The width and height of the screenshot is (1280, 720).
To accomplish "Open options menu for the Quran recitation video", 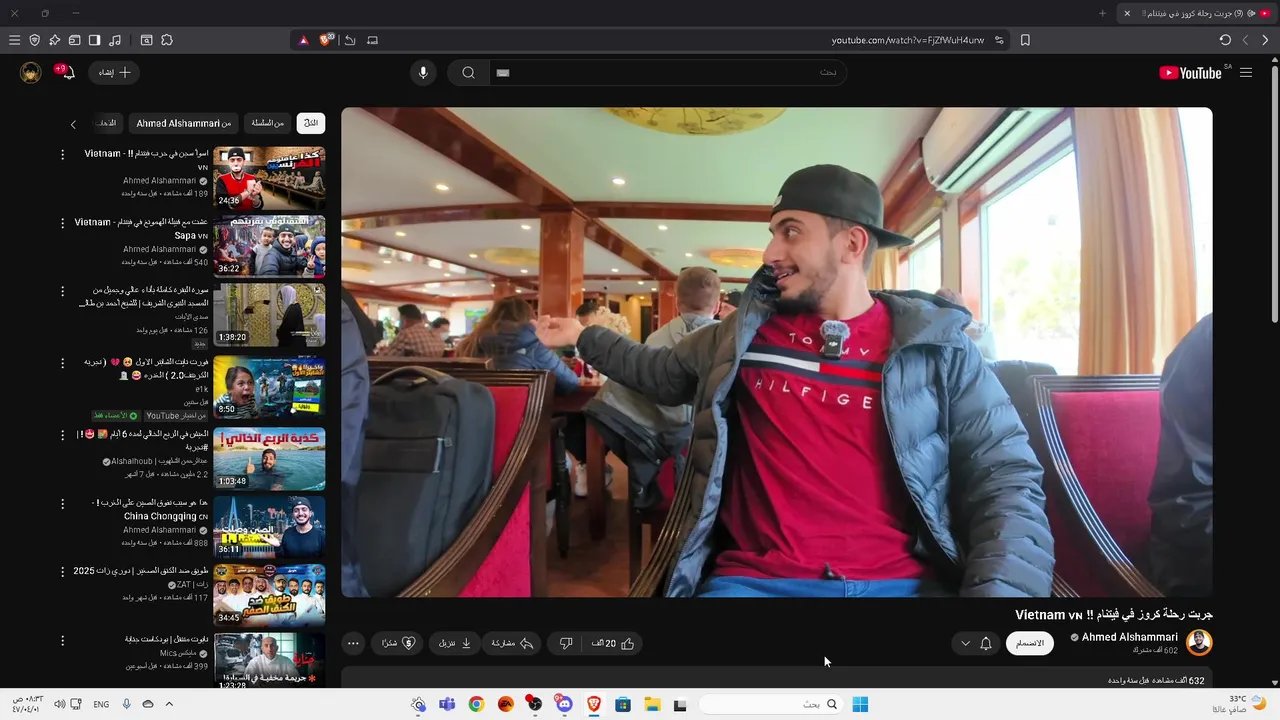I will point(62,291).
